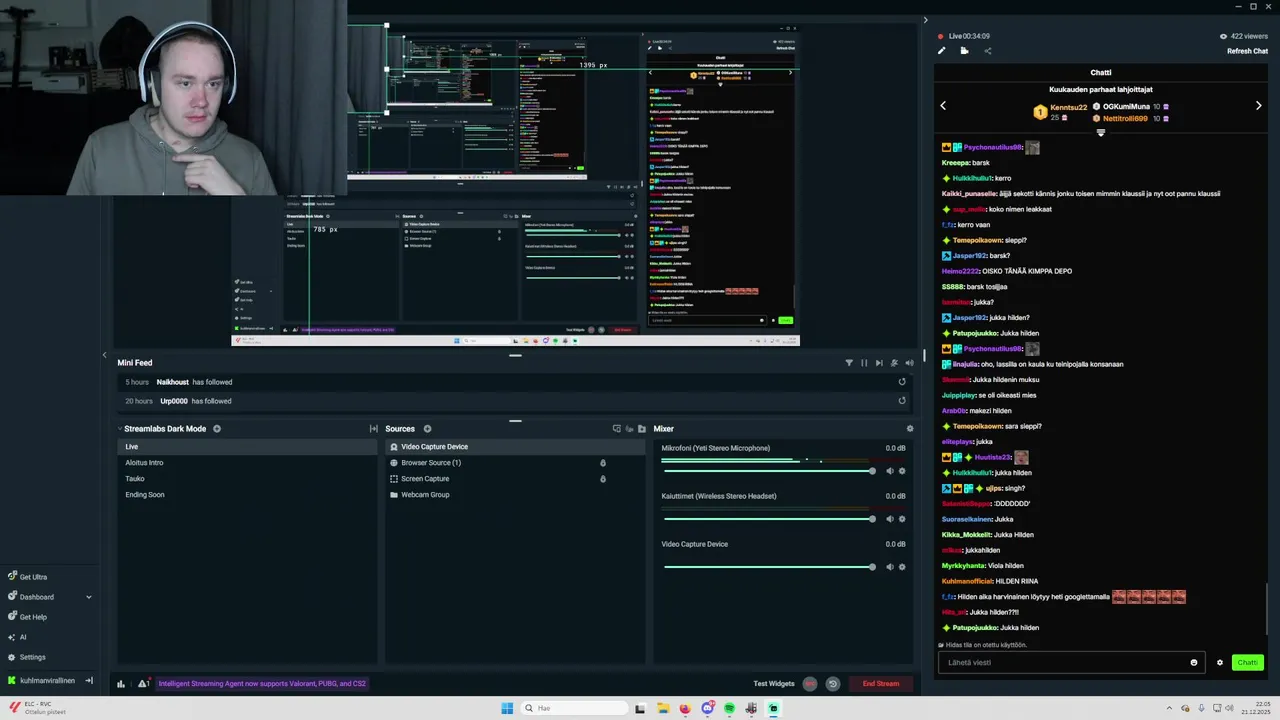1280x720 pixels.
Task: Edit stream info with pencil icon
Action: tap(941, 51)
